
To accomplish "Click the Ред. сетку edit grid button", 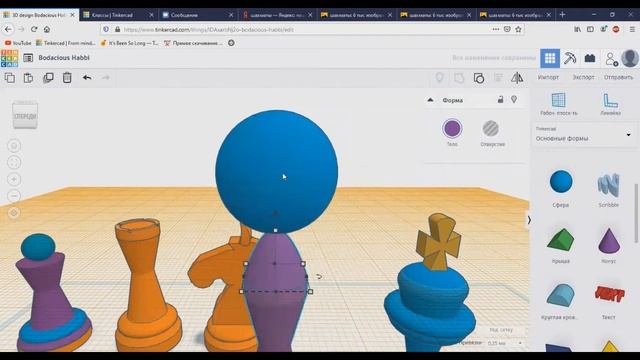I will point(501,330).
